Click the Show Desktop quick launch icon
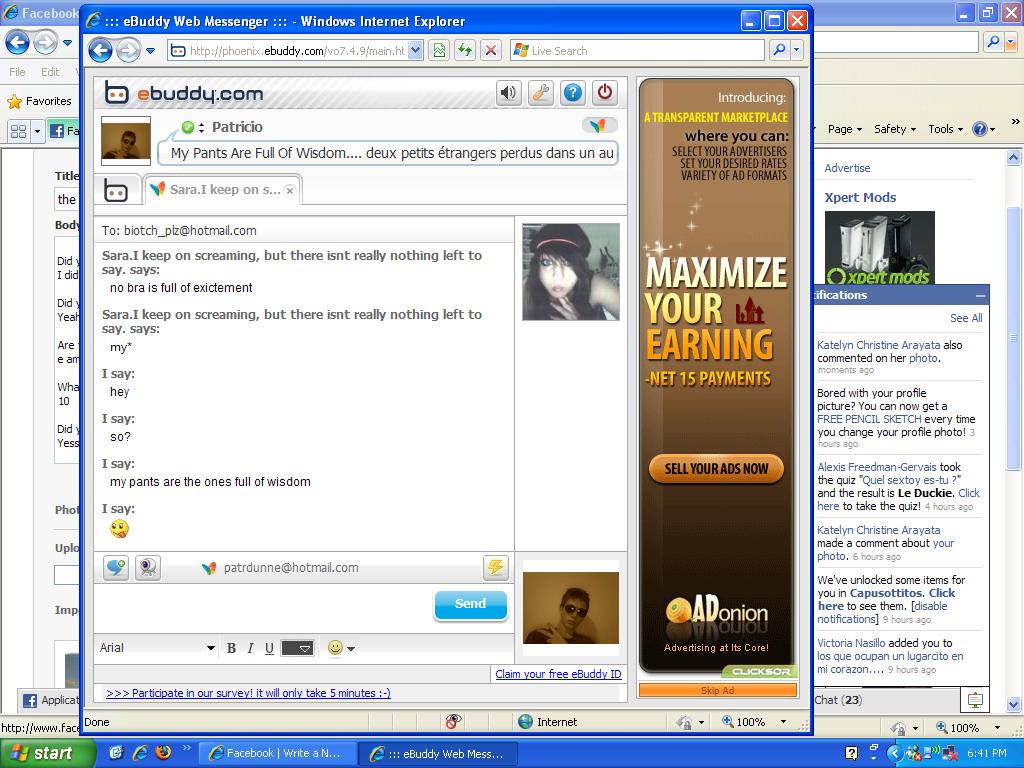This screenshot has width=1024, height=768. pos(116,753)
